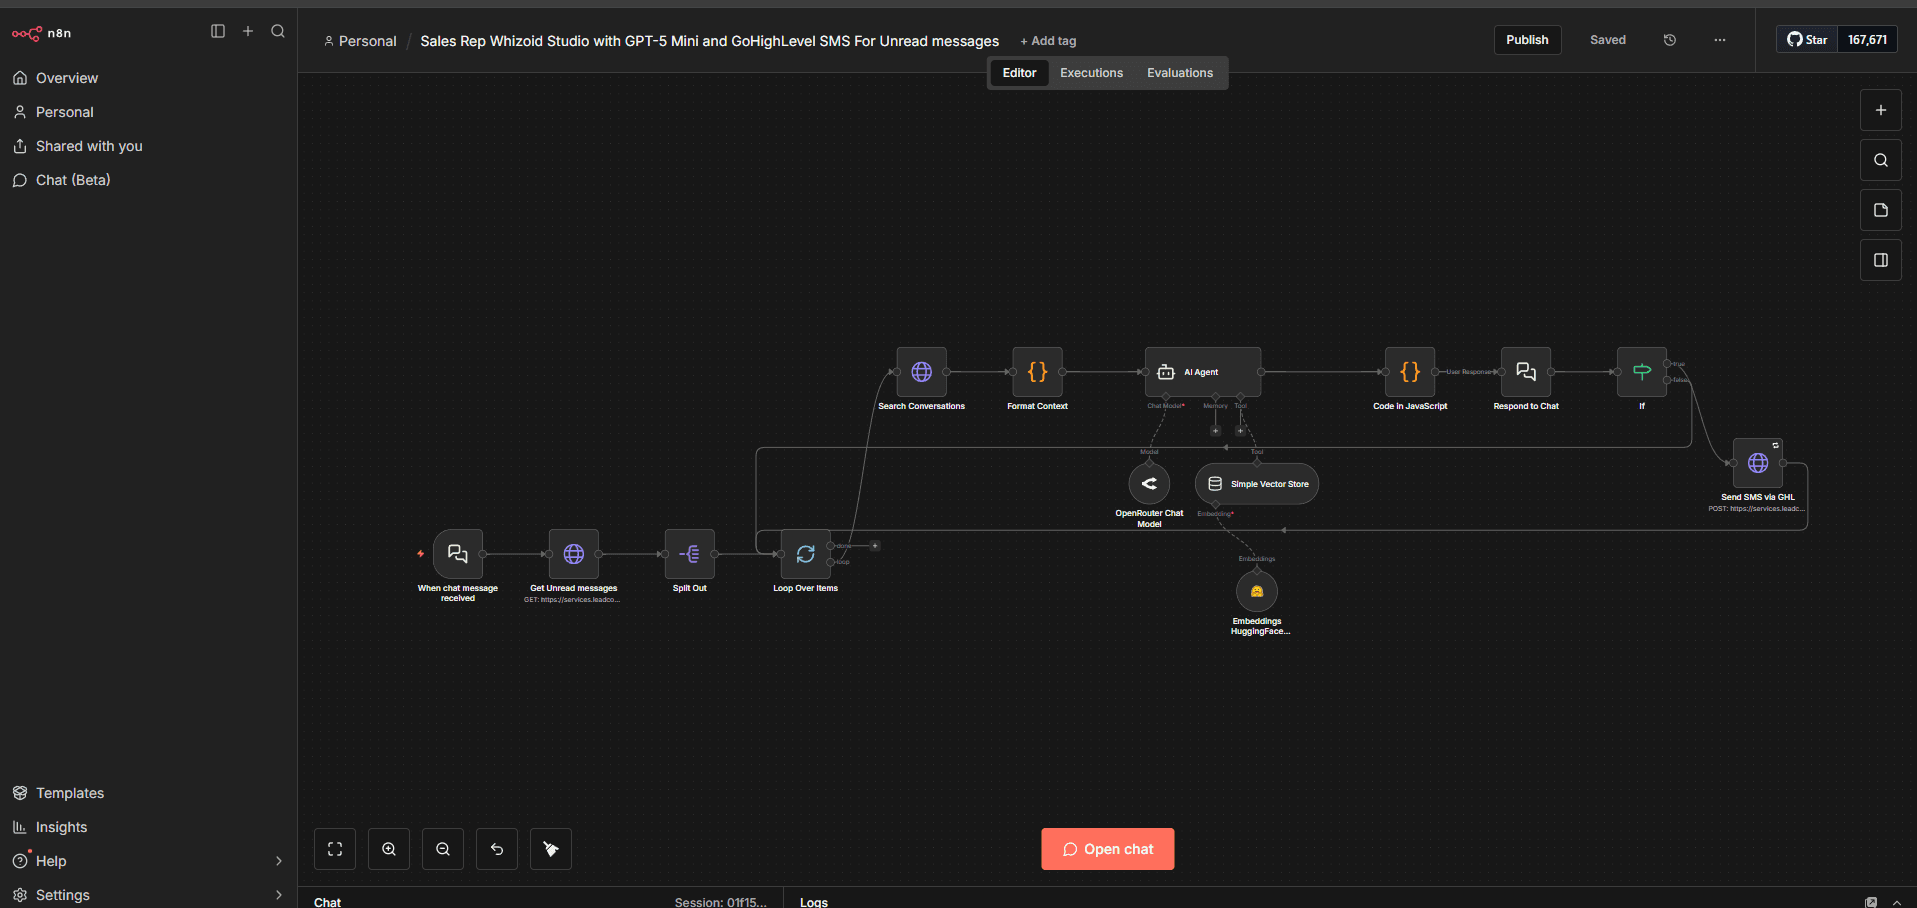1917x908 pixels.
Task: Open the workflow search icon on right panel
Action: (1881, 159)
